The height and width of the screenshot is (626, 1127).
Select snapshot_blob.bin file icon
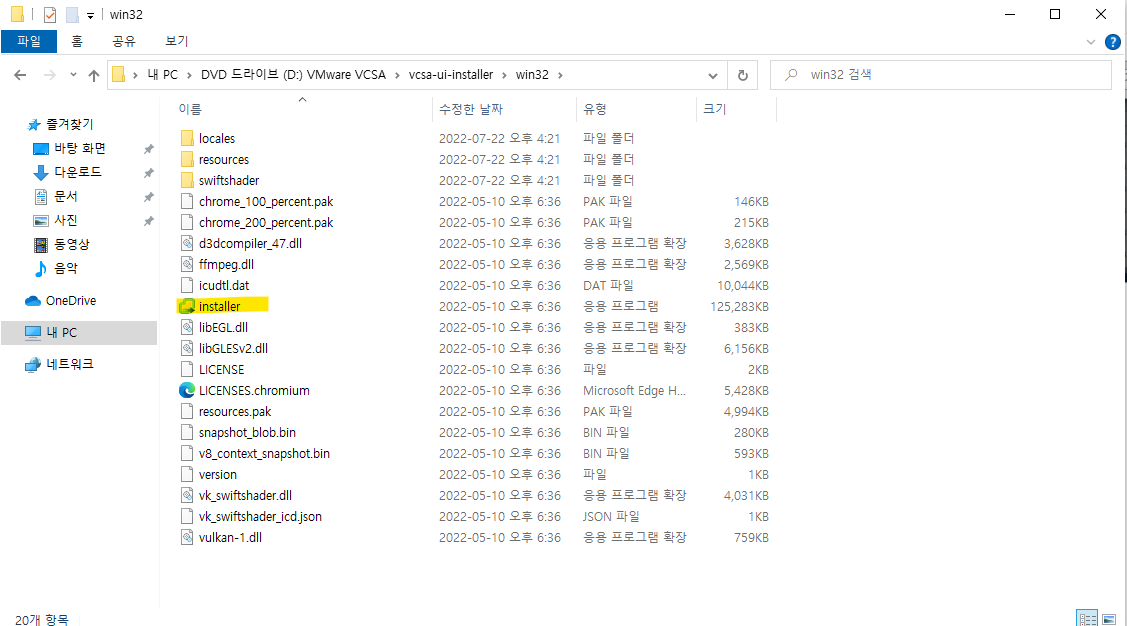(187, 432)
